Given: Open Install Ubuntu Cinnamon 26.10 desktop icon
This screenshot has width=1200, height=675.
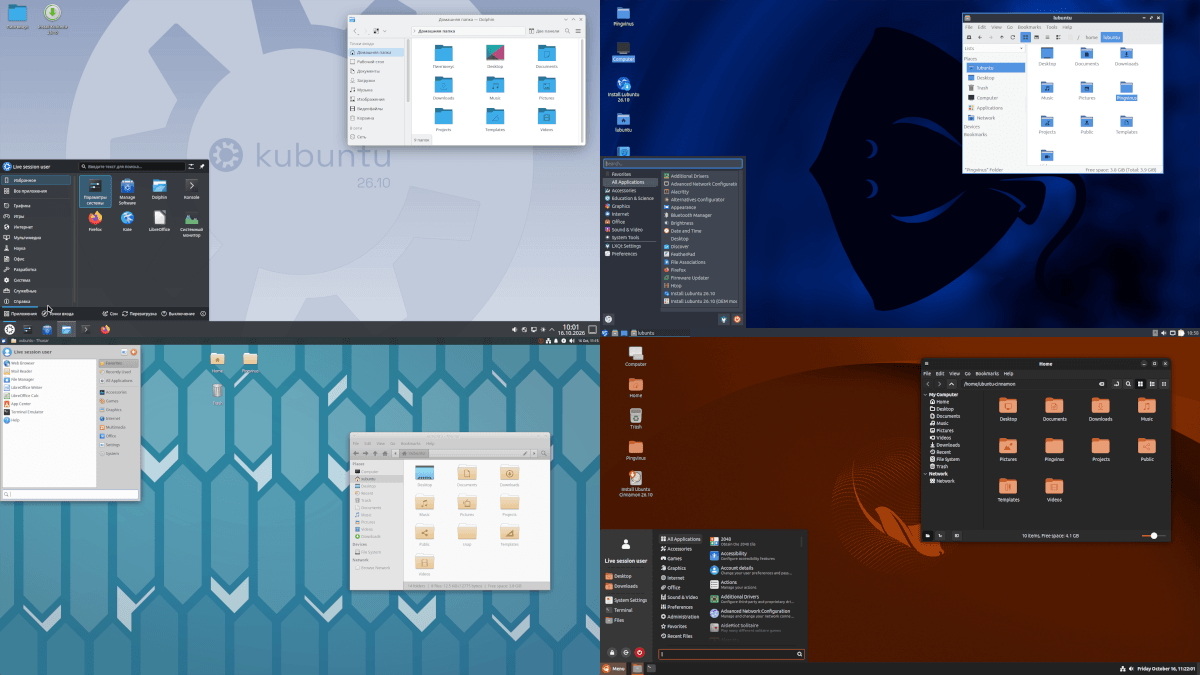Looking at the screenshot, I should (x=635, y=485).
